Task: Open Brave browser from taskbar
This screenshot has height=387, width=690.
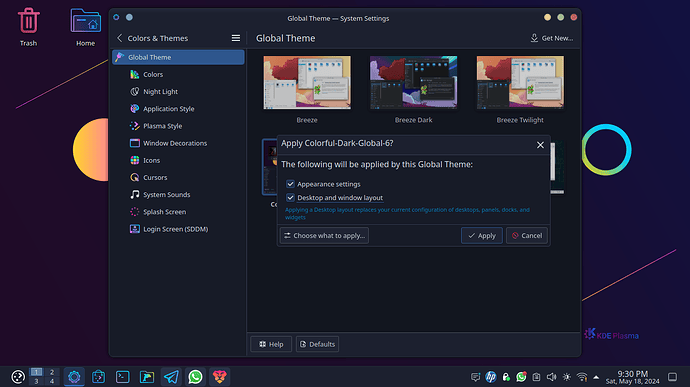Action: click(220, 377)
